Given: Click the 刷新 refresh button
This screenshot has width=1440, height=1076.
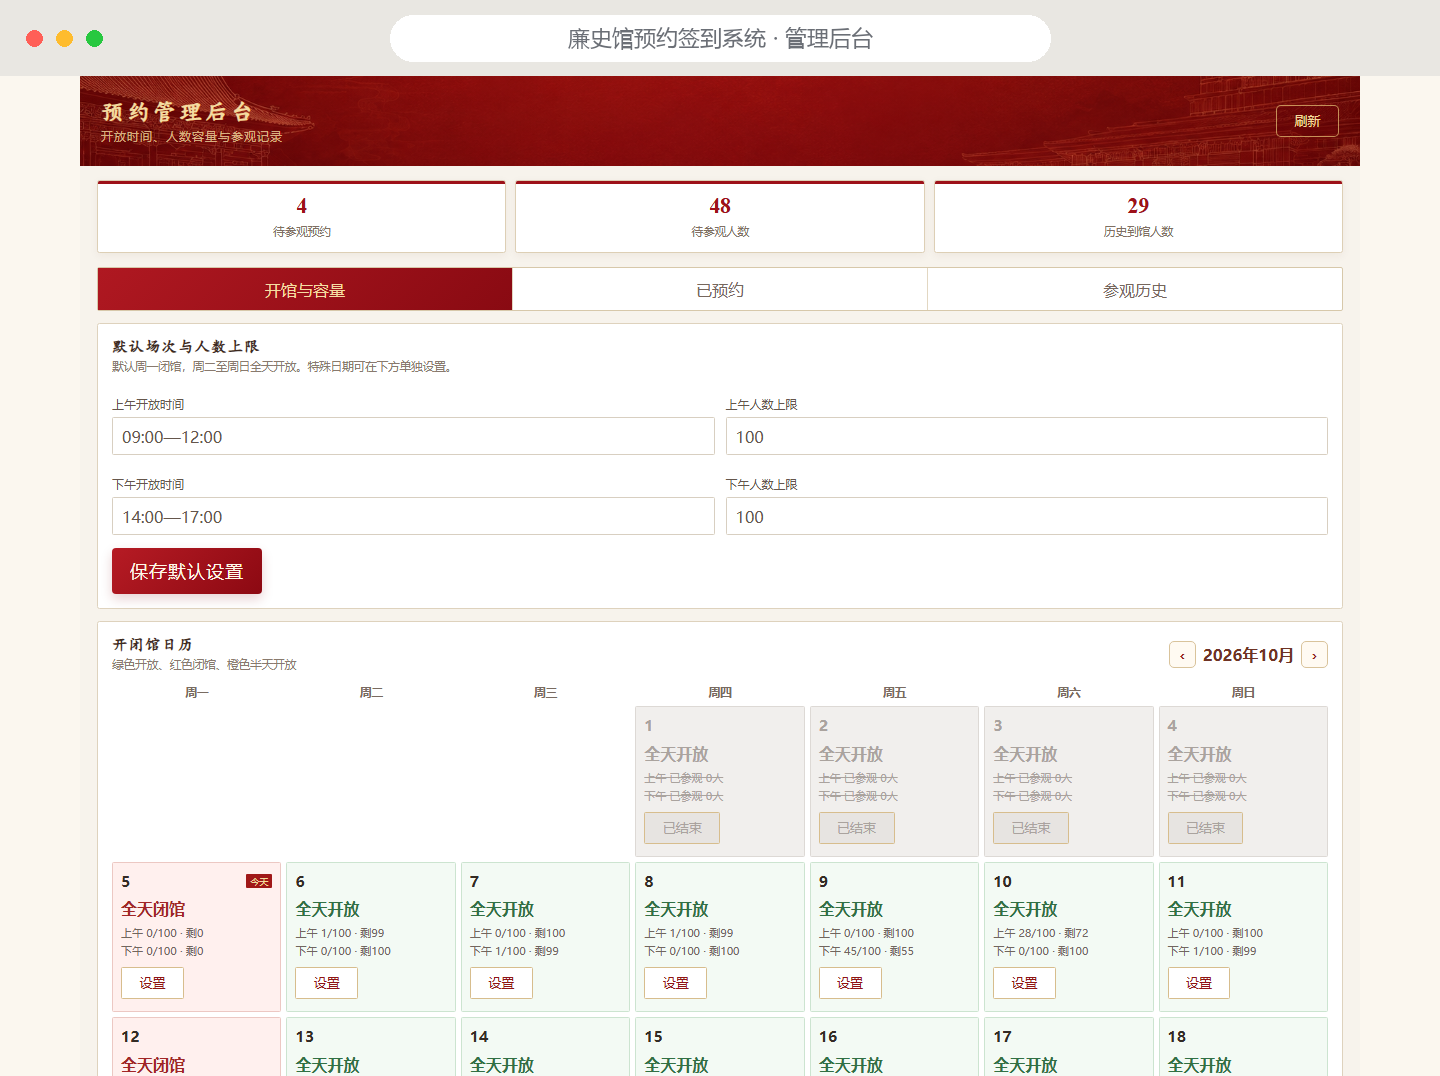Looking at the screenshot, I should tap(1307, 121).
